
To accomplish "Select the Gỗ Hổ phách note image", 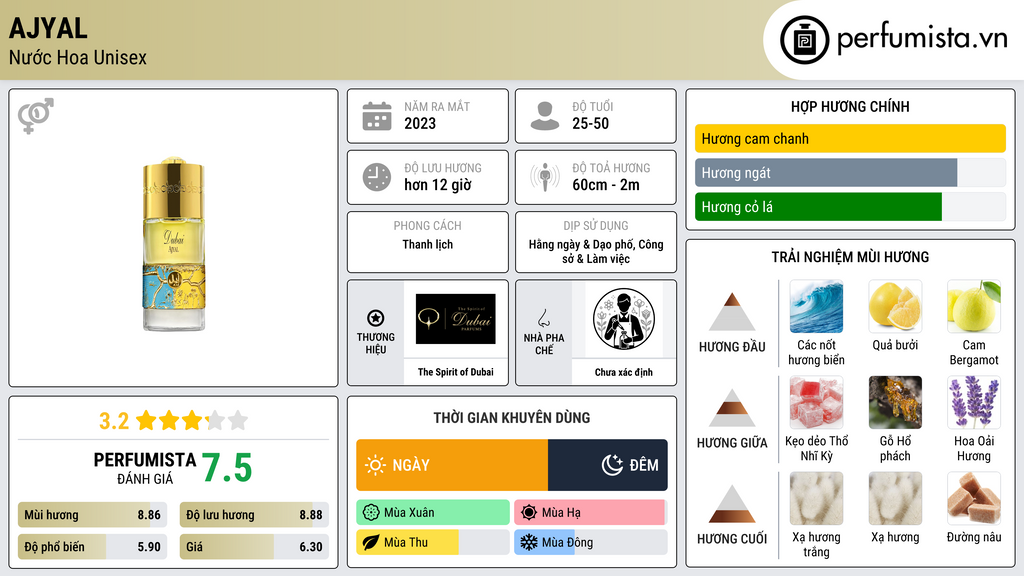I will coord(895,403).
